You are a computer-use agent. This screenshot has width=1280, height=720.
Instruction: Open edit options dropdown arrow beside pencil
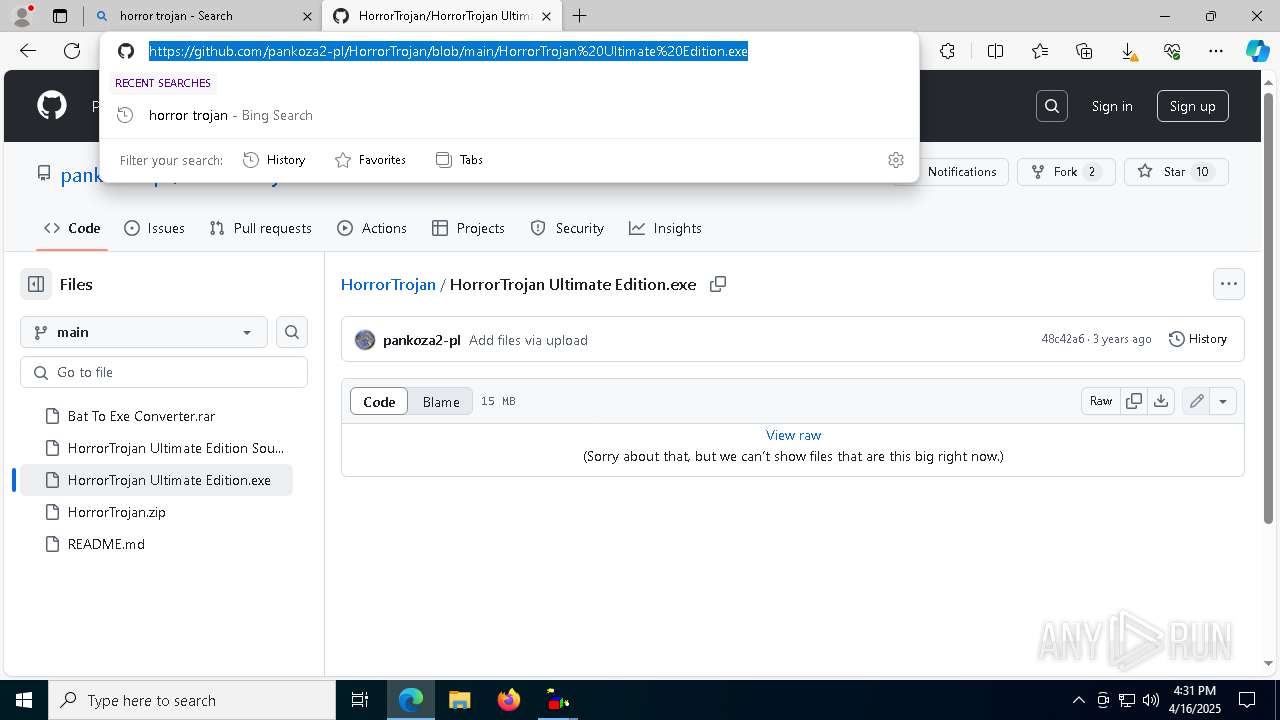(x=1223, y=401)
